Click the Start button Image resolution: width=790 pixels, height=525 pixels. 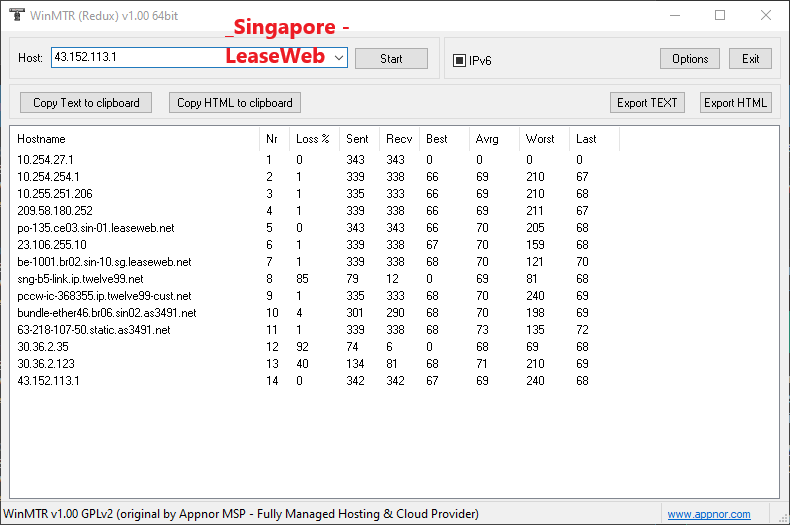point(391,58)
